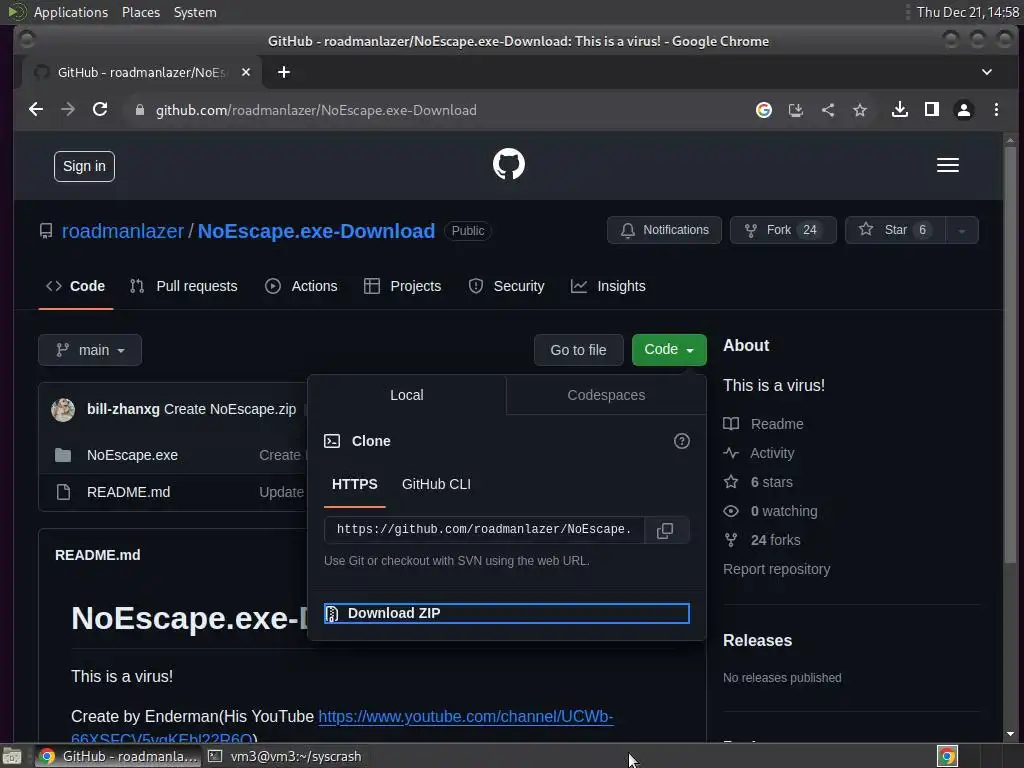Switch to vm3 terminal in taskbar
Screen dimensions: 1024x768
click(x=285, y=756)
